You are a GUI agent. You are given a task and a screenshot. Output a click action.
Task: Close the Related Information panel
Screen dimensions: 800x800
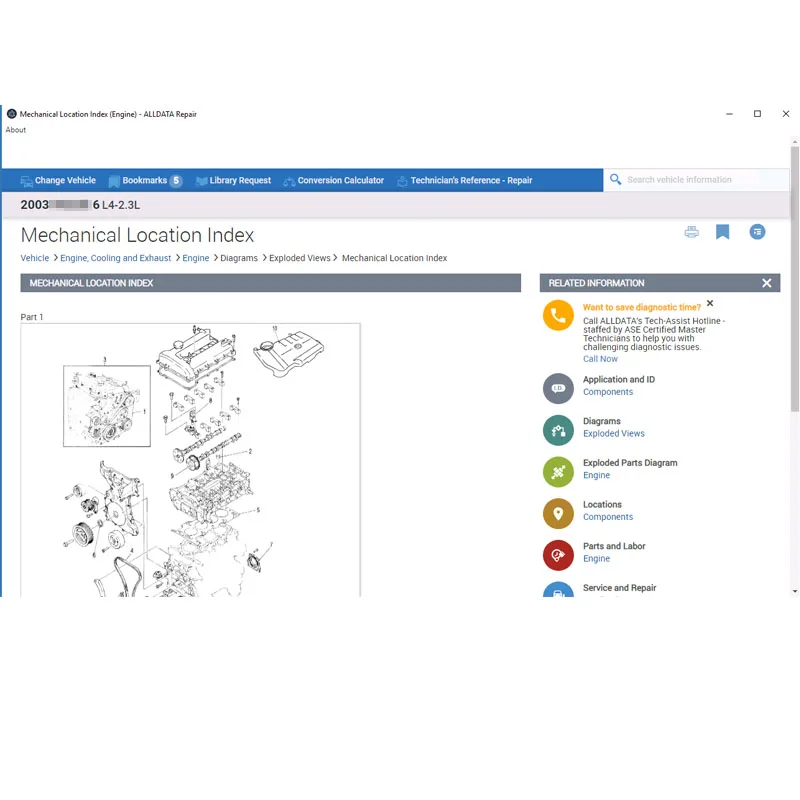[x=766, y=283]
